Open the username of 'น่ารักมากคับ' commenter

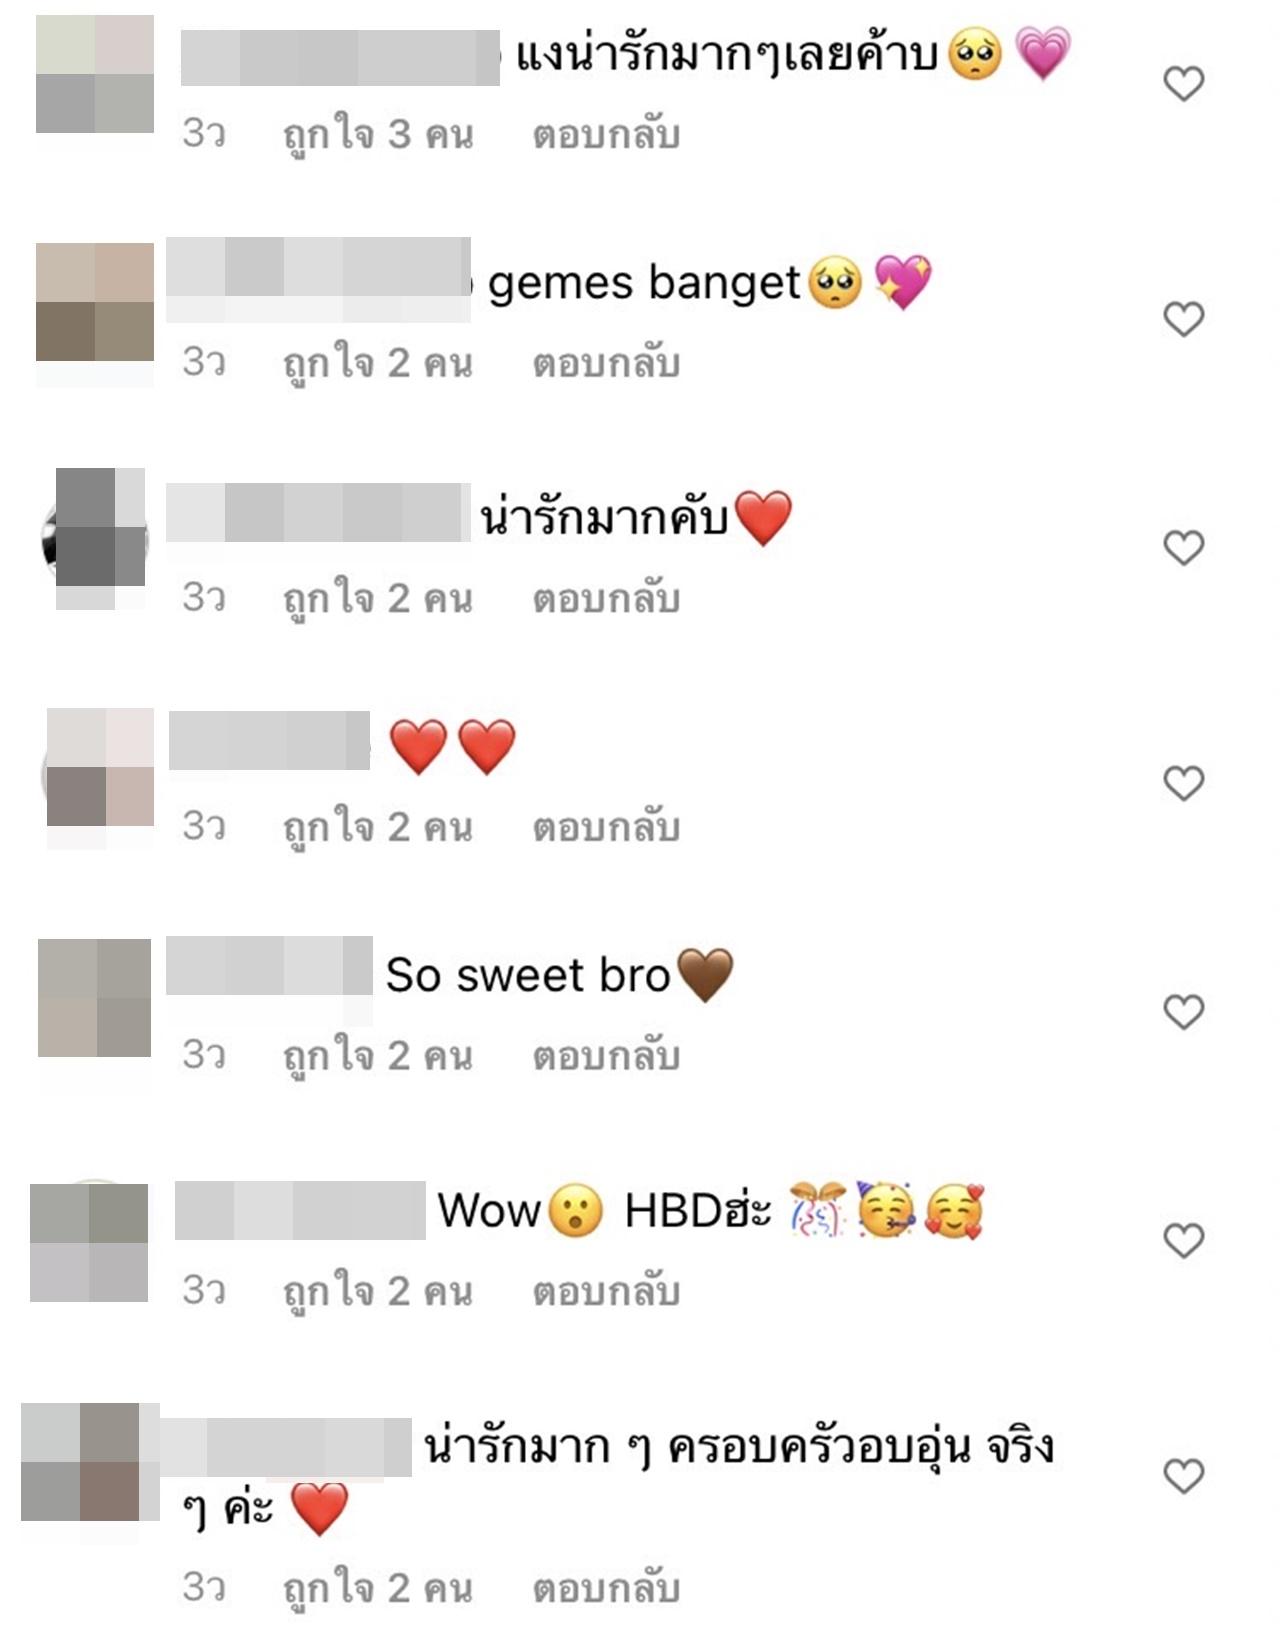coord(318,512)
